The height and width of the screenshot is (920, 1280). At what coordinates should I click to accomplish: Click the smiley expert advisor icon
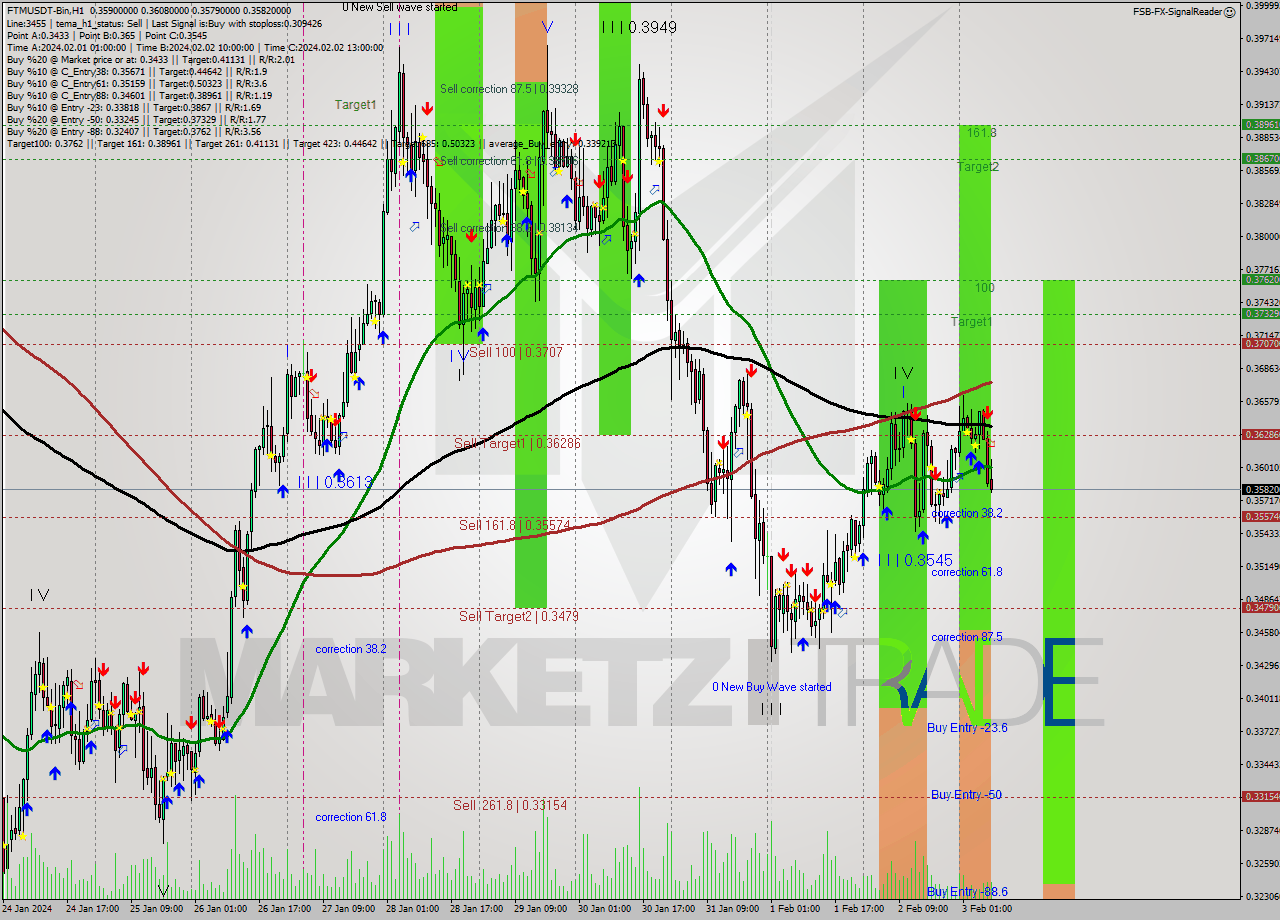[1230, 11]
